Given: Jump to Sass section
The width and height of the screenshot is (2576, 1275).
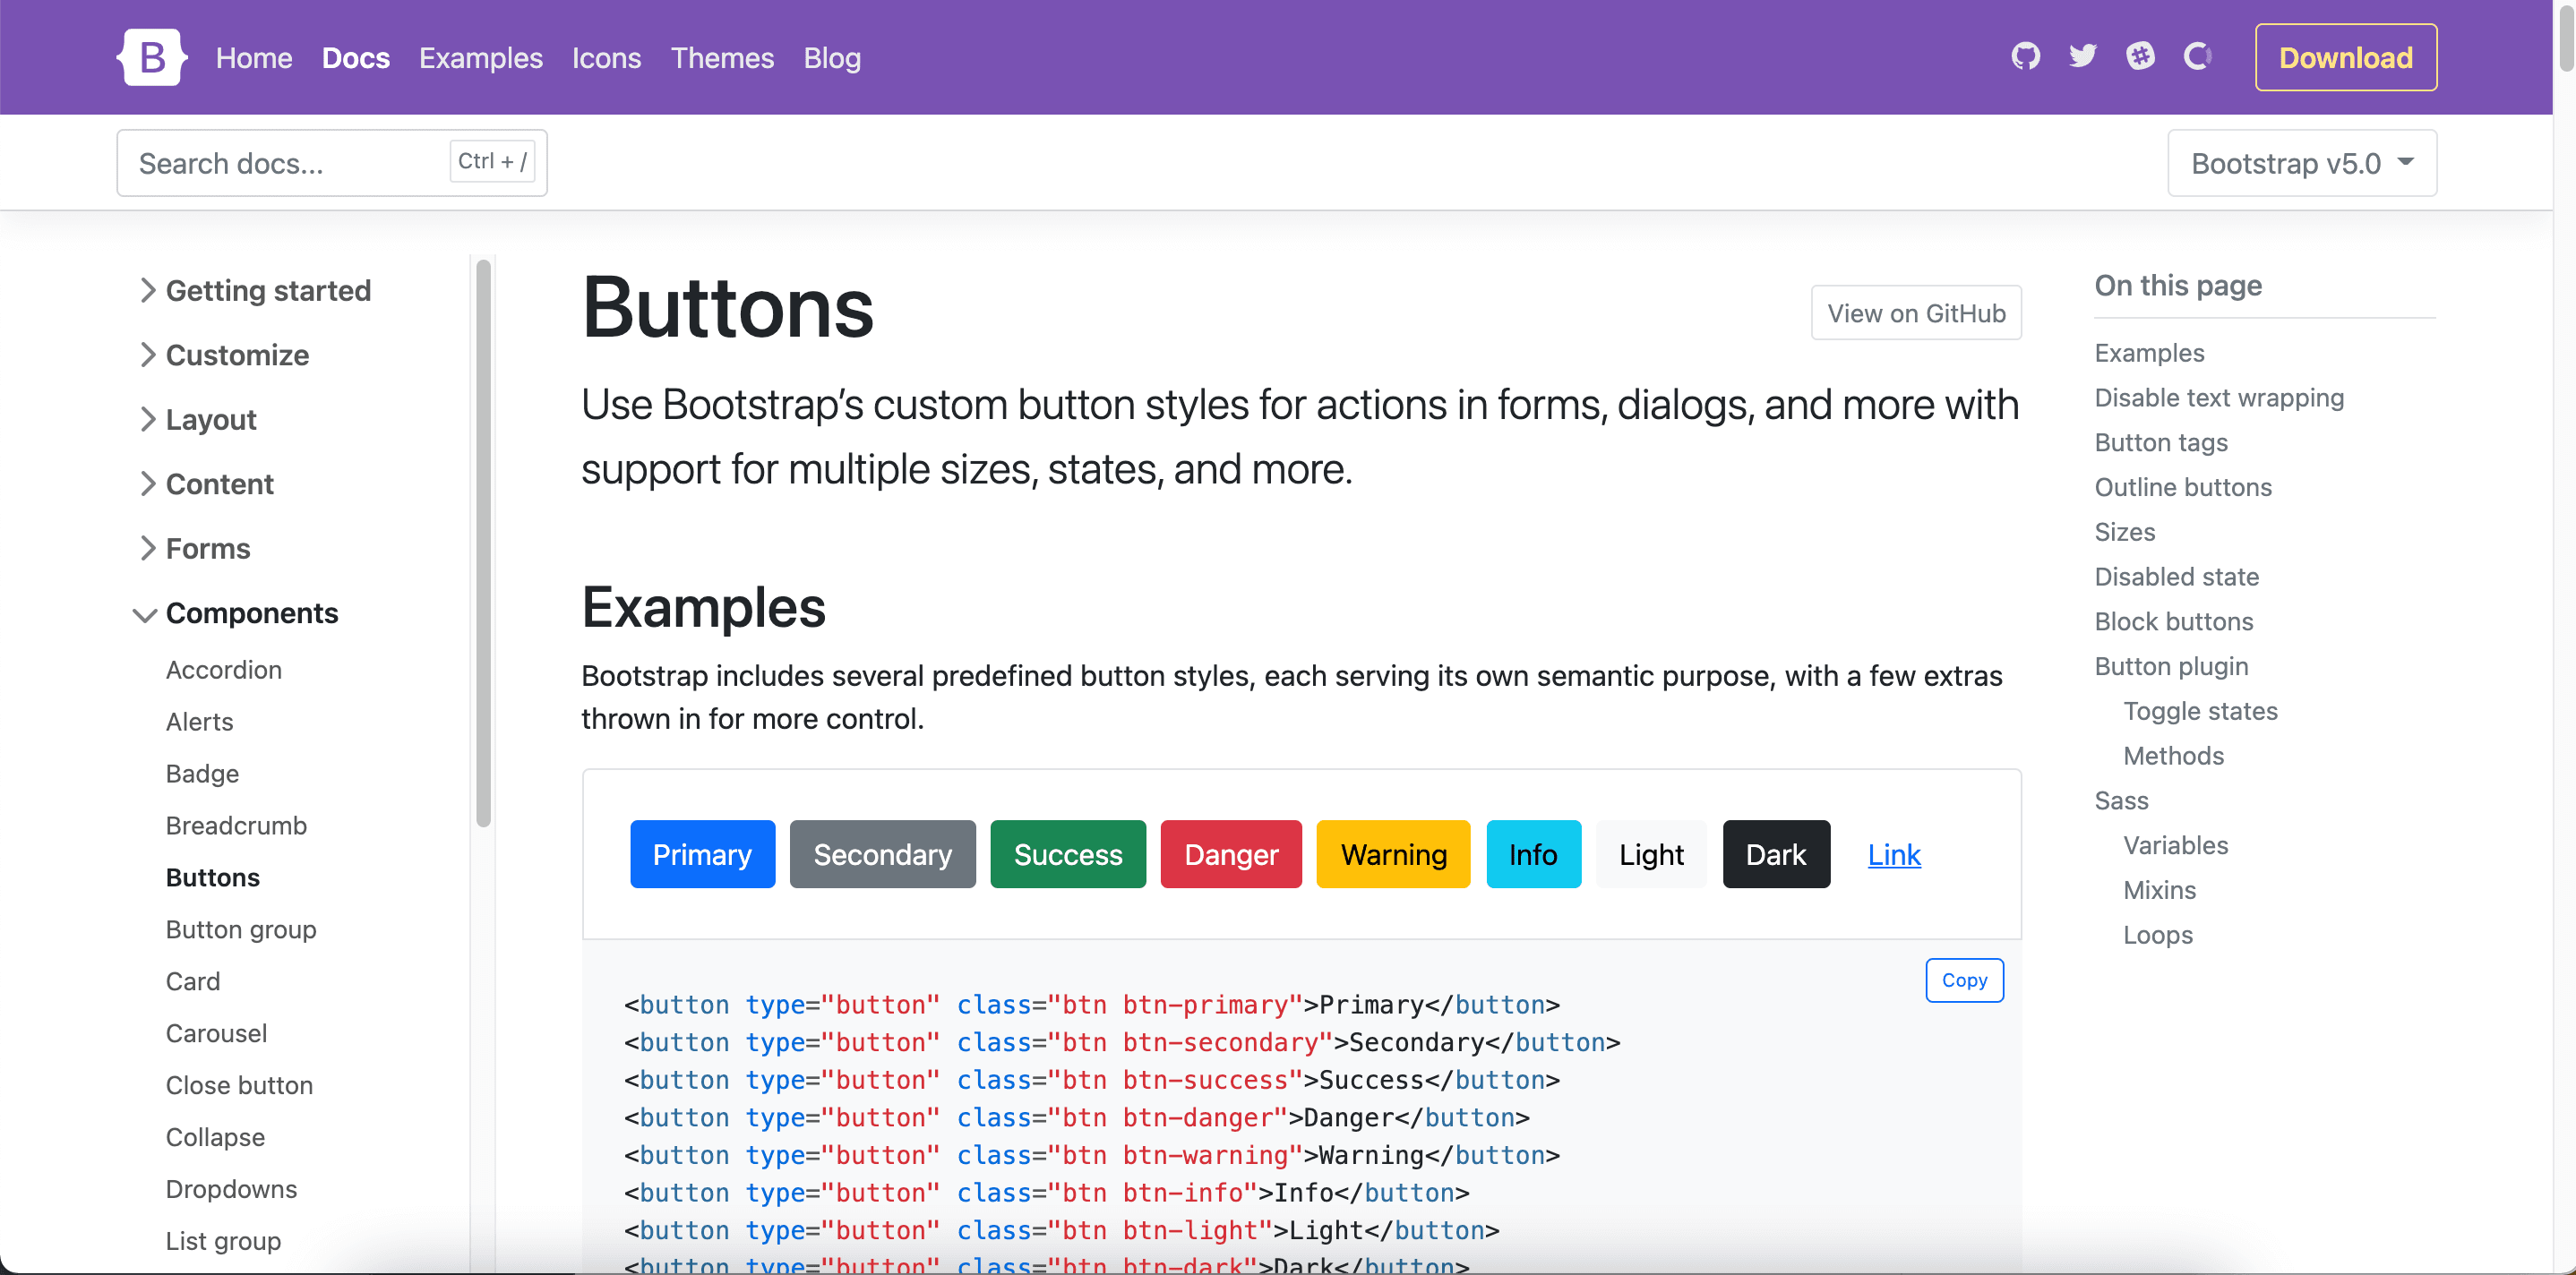Looking at the screenshot, I should (2122, 801).
